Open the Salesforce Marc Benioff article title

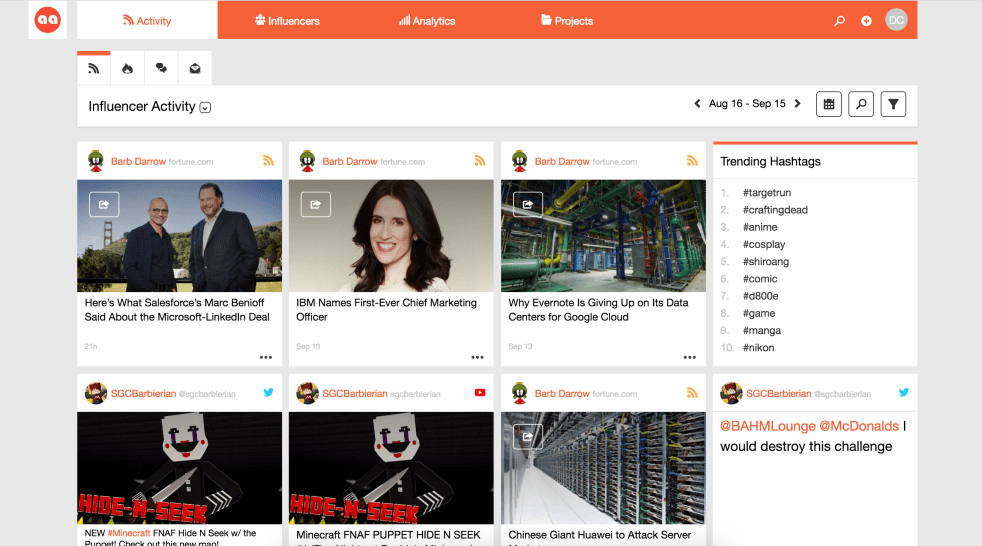(177, 310)
